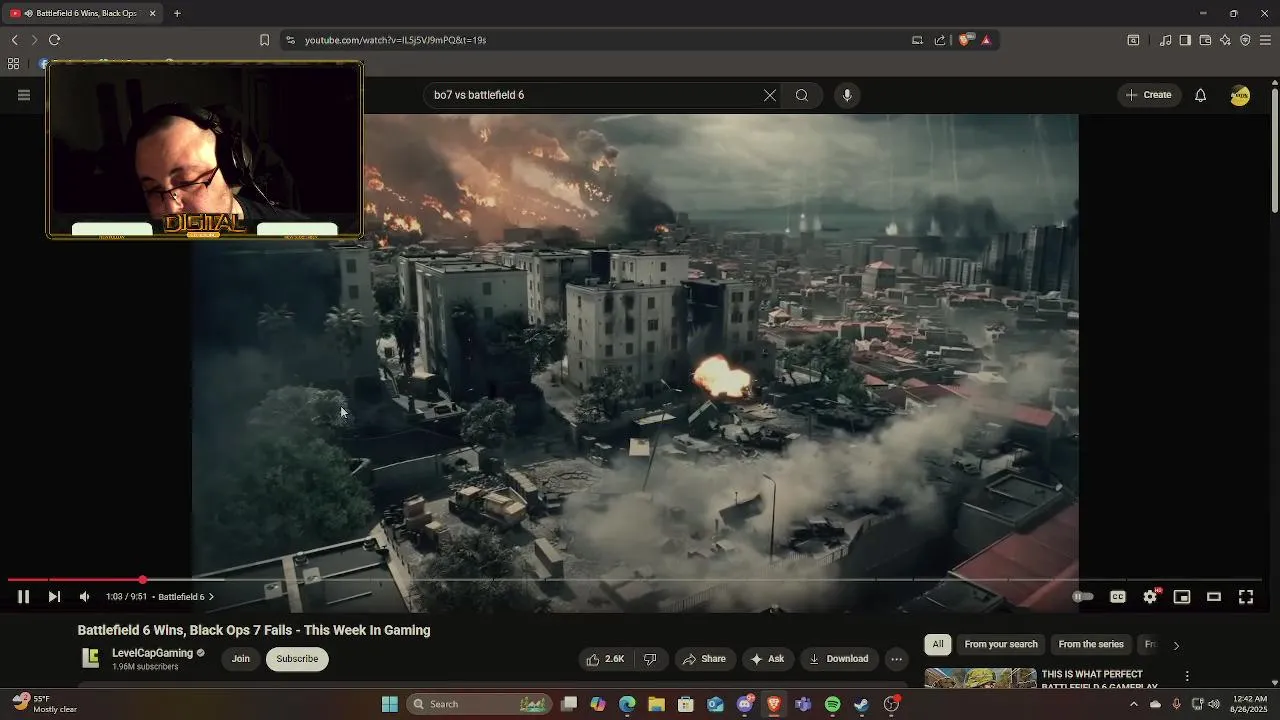Open the Brave Wallet icon
Screen dimensions: 1280x720
1205,40
